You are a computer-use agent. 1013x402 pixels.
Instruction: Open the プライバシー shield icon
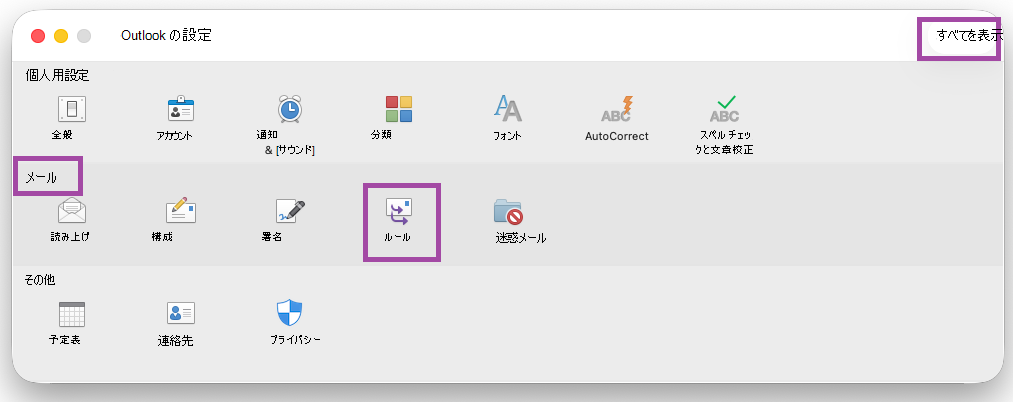coord(290,313)
